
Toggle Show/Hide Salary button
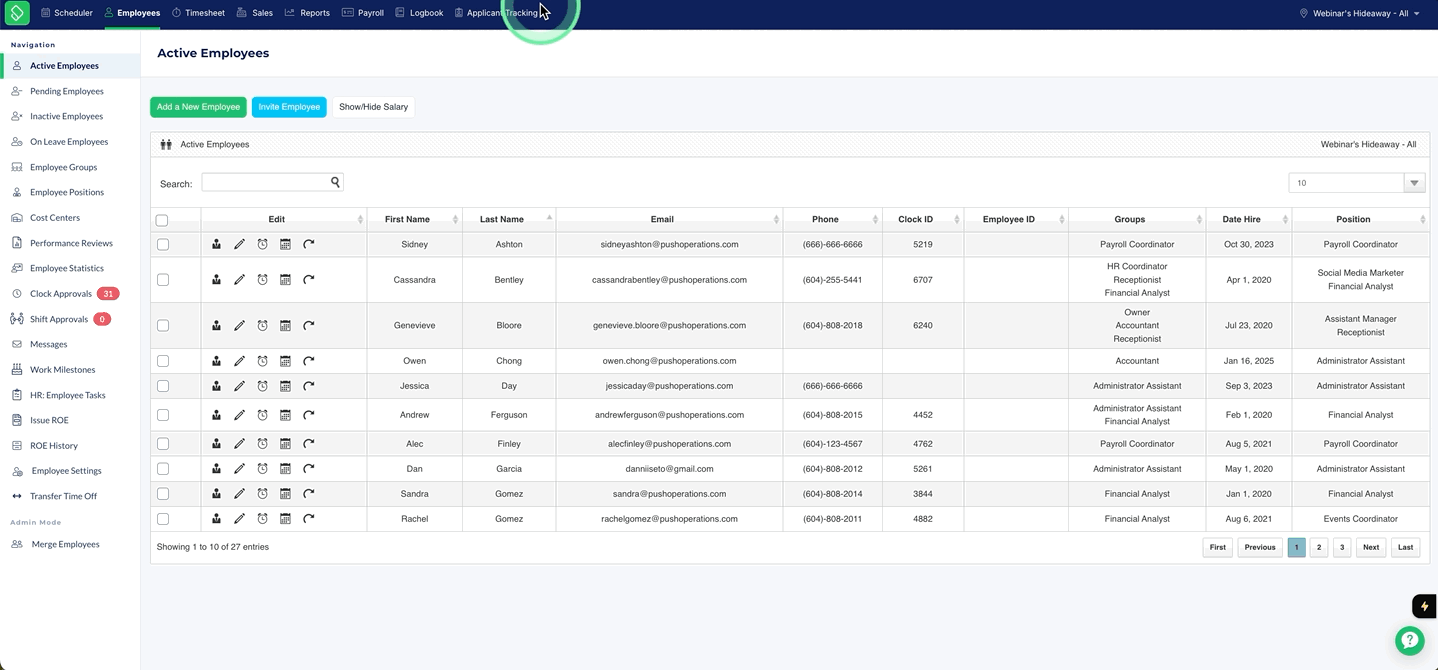[373, 107]
